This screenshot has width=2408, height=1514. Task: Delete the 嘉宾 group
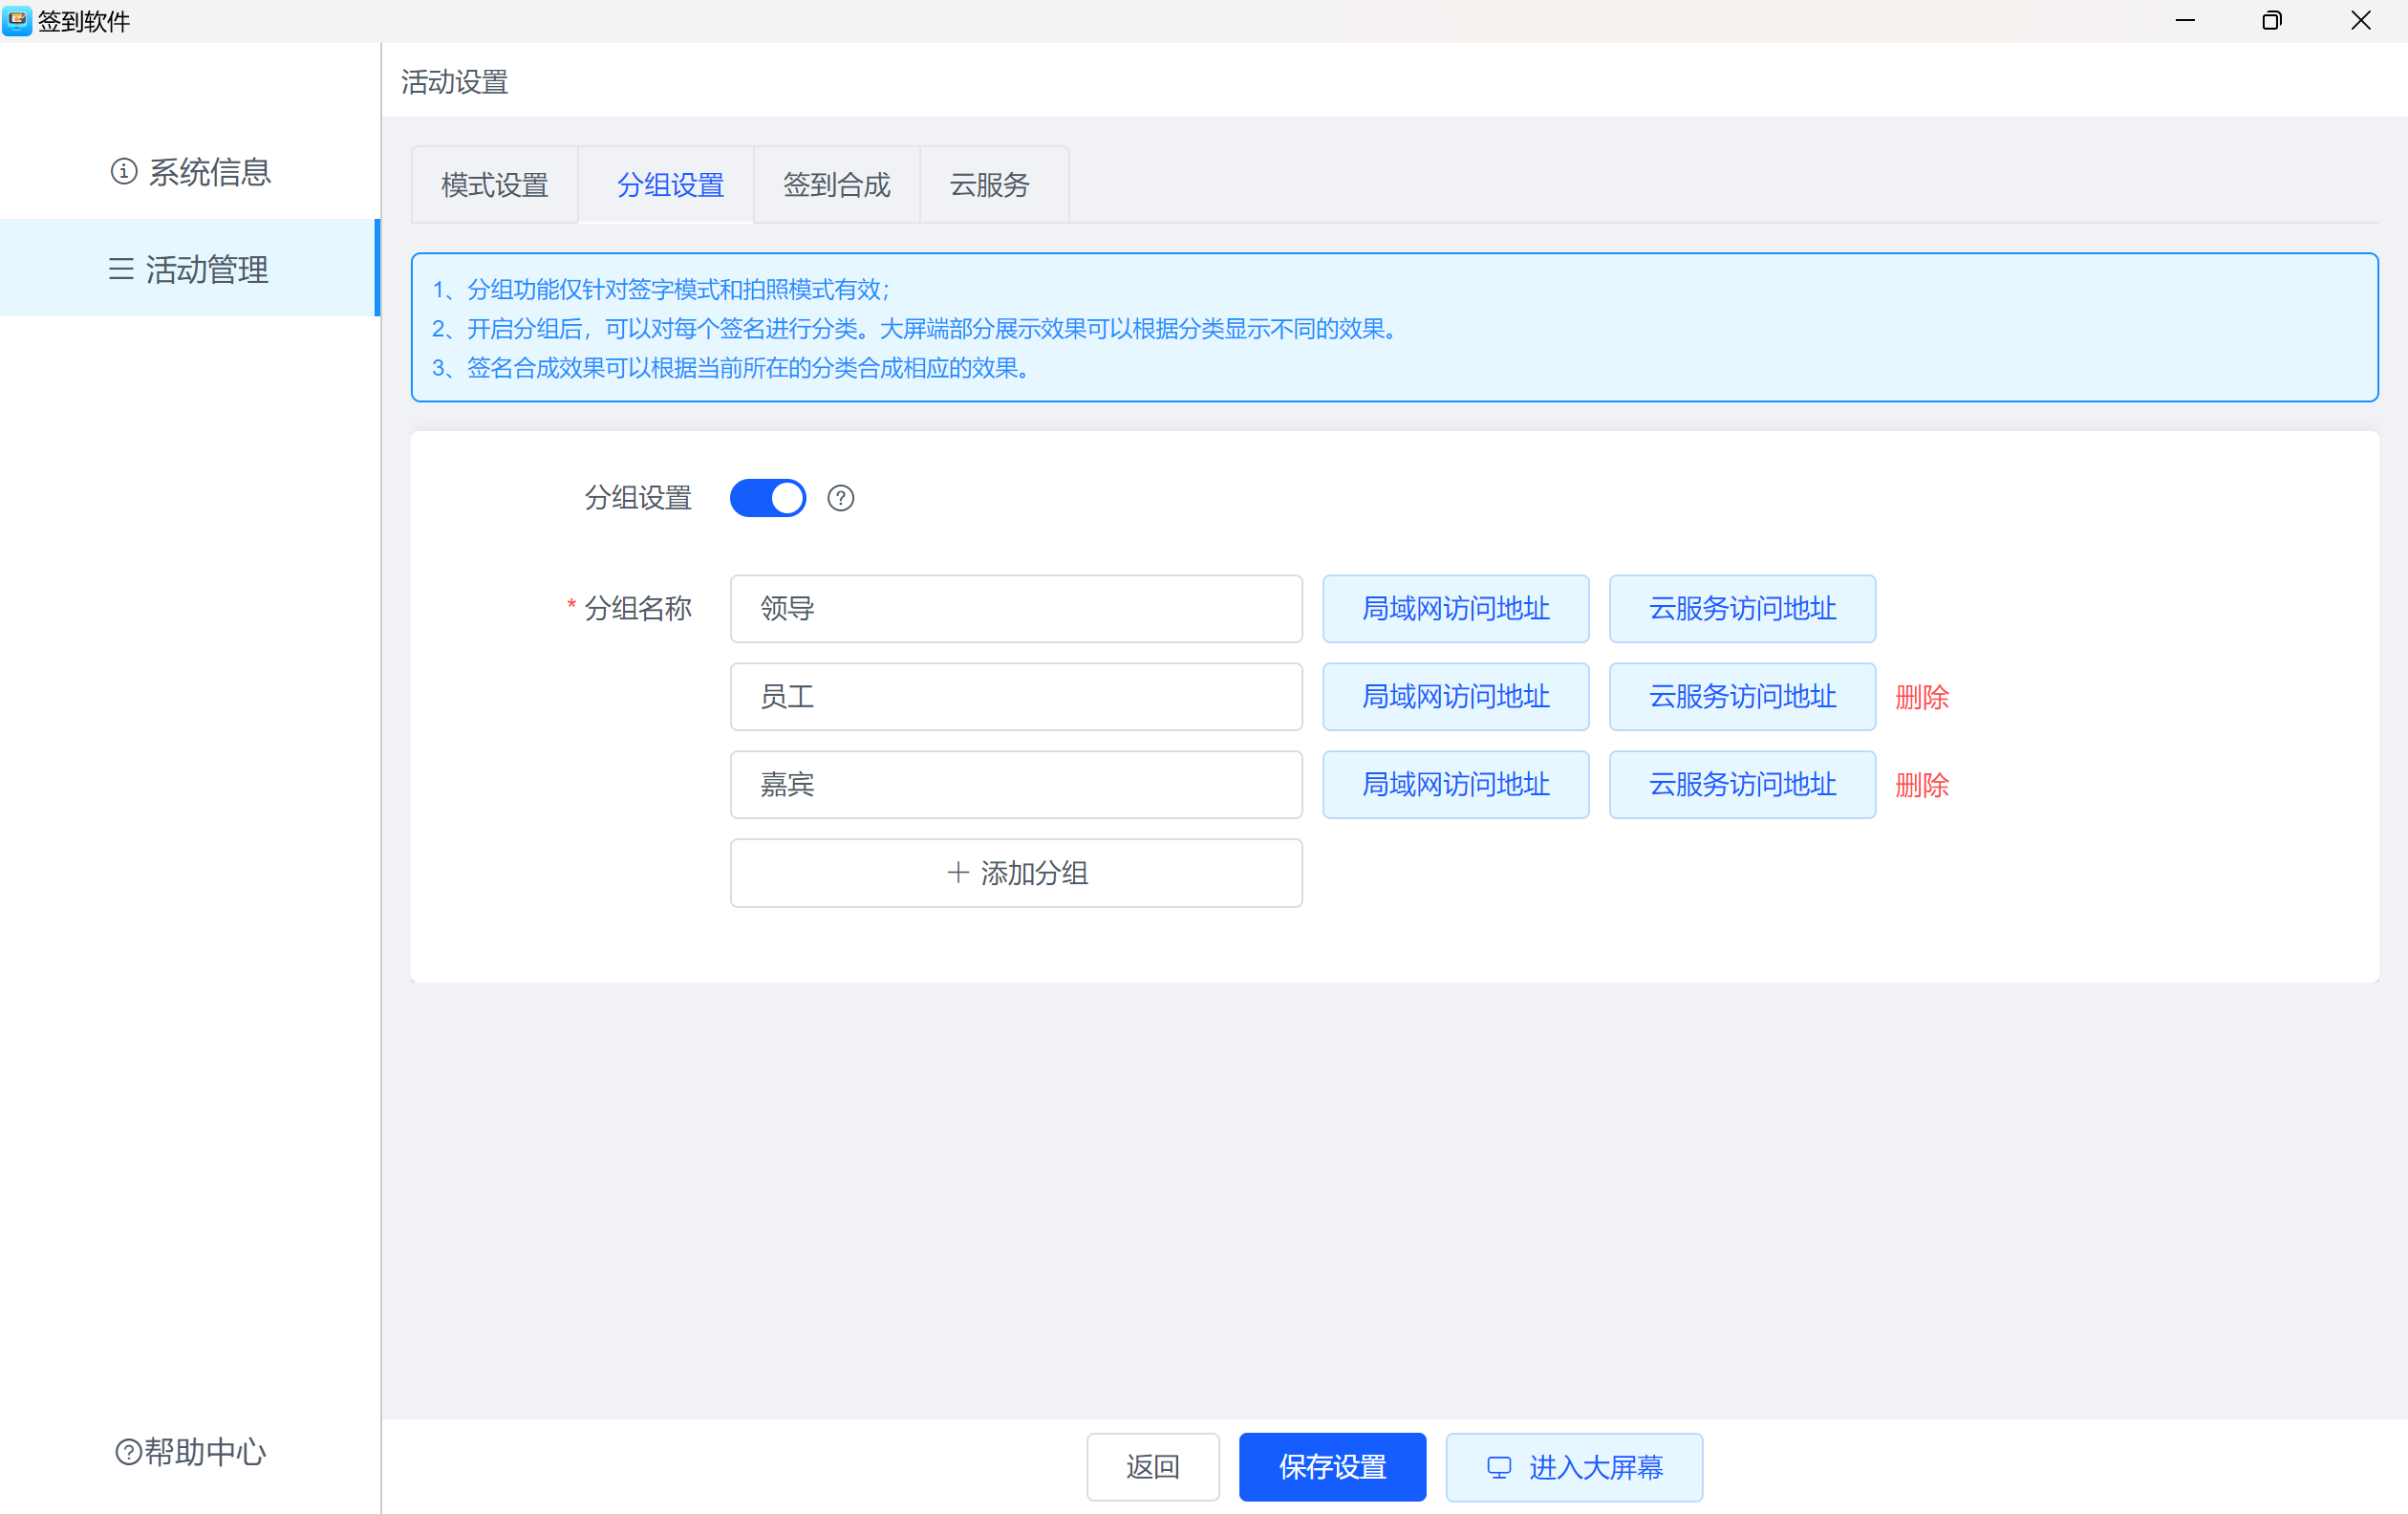click(1921, 785)
